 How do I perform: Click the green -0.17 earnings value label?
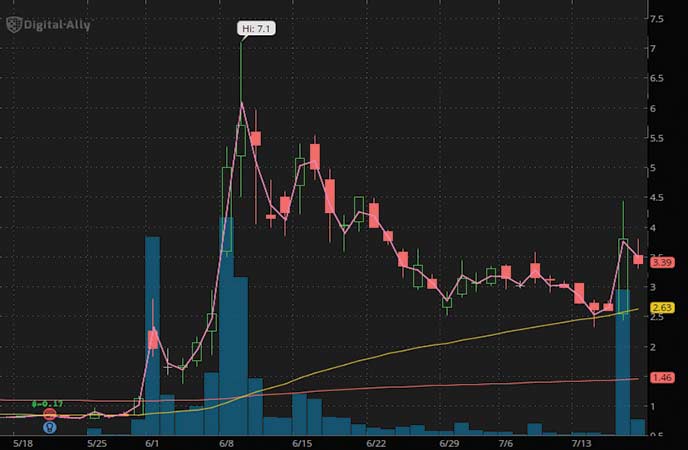click(x=47, y=404)
